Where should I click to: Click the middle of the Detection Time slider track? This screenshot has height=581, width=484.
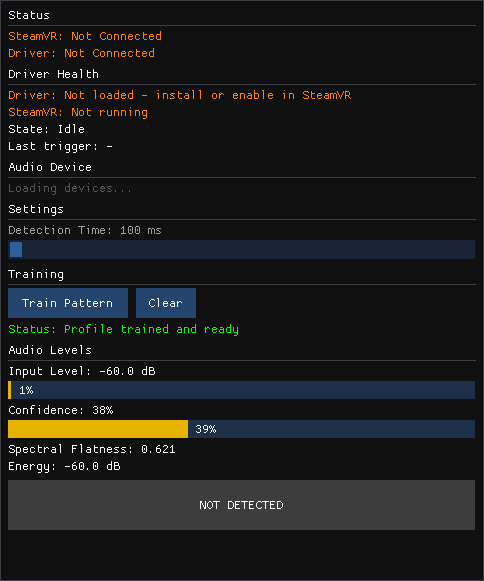point(242,249)
